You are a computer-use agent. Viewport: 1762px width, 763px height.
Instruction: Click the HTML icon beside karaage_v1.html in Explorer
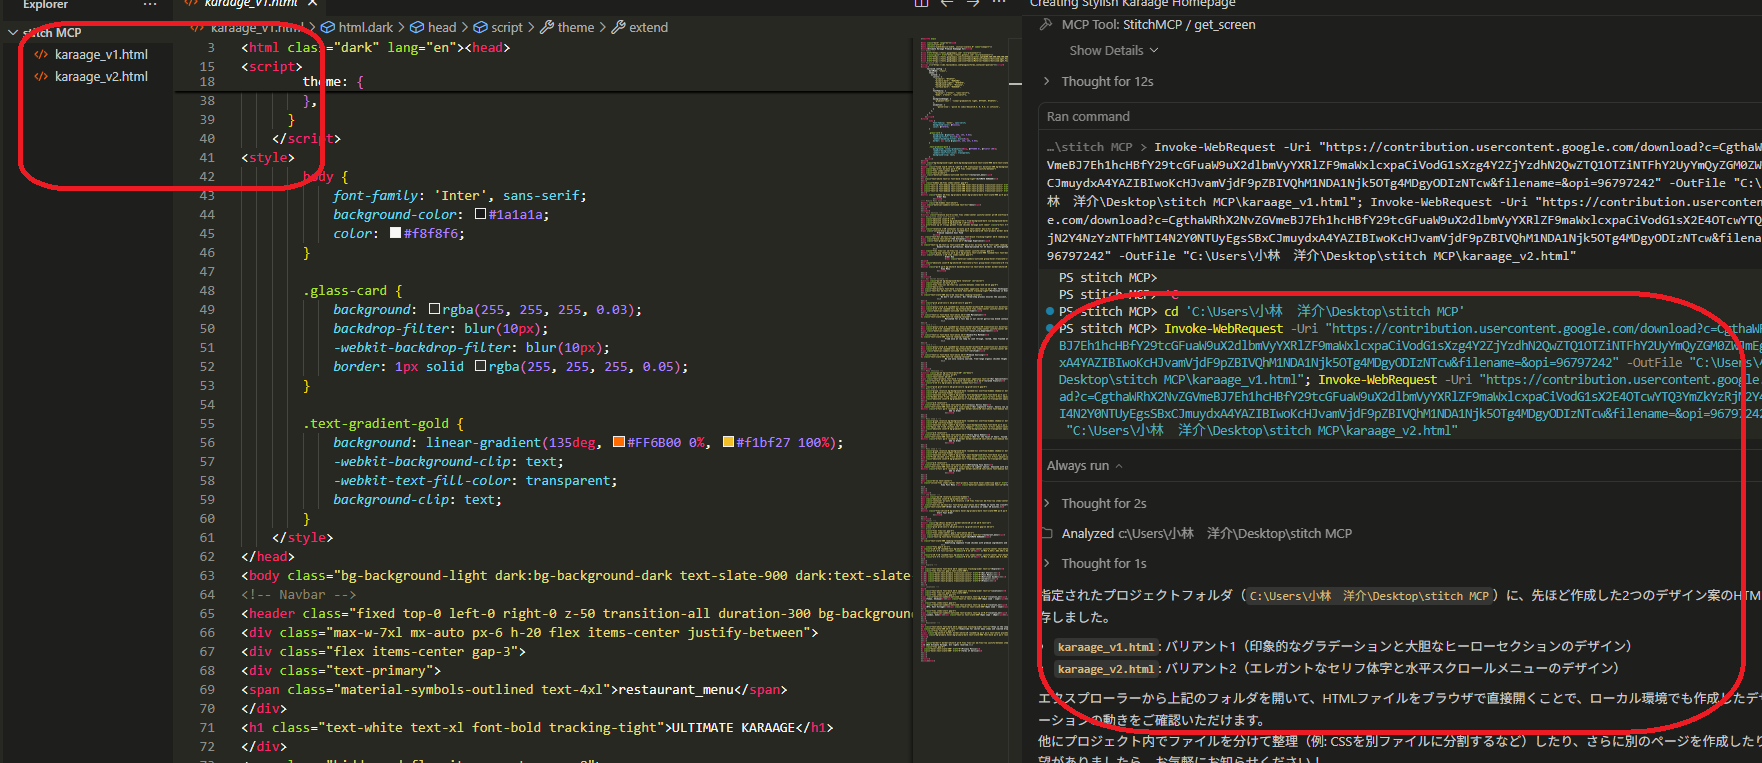pyautogui.click(x=41, y=55)
